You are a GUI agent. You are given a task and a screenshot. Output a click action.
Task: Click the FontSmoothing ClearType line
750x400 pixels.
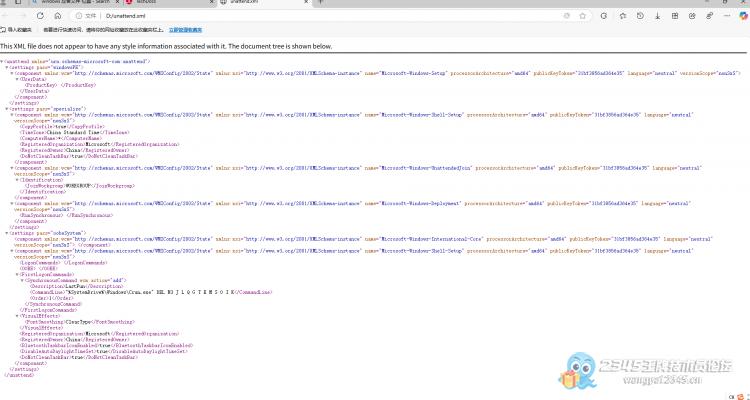79,322
